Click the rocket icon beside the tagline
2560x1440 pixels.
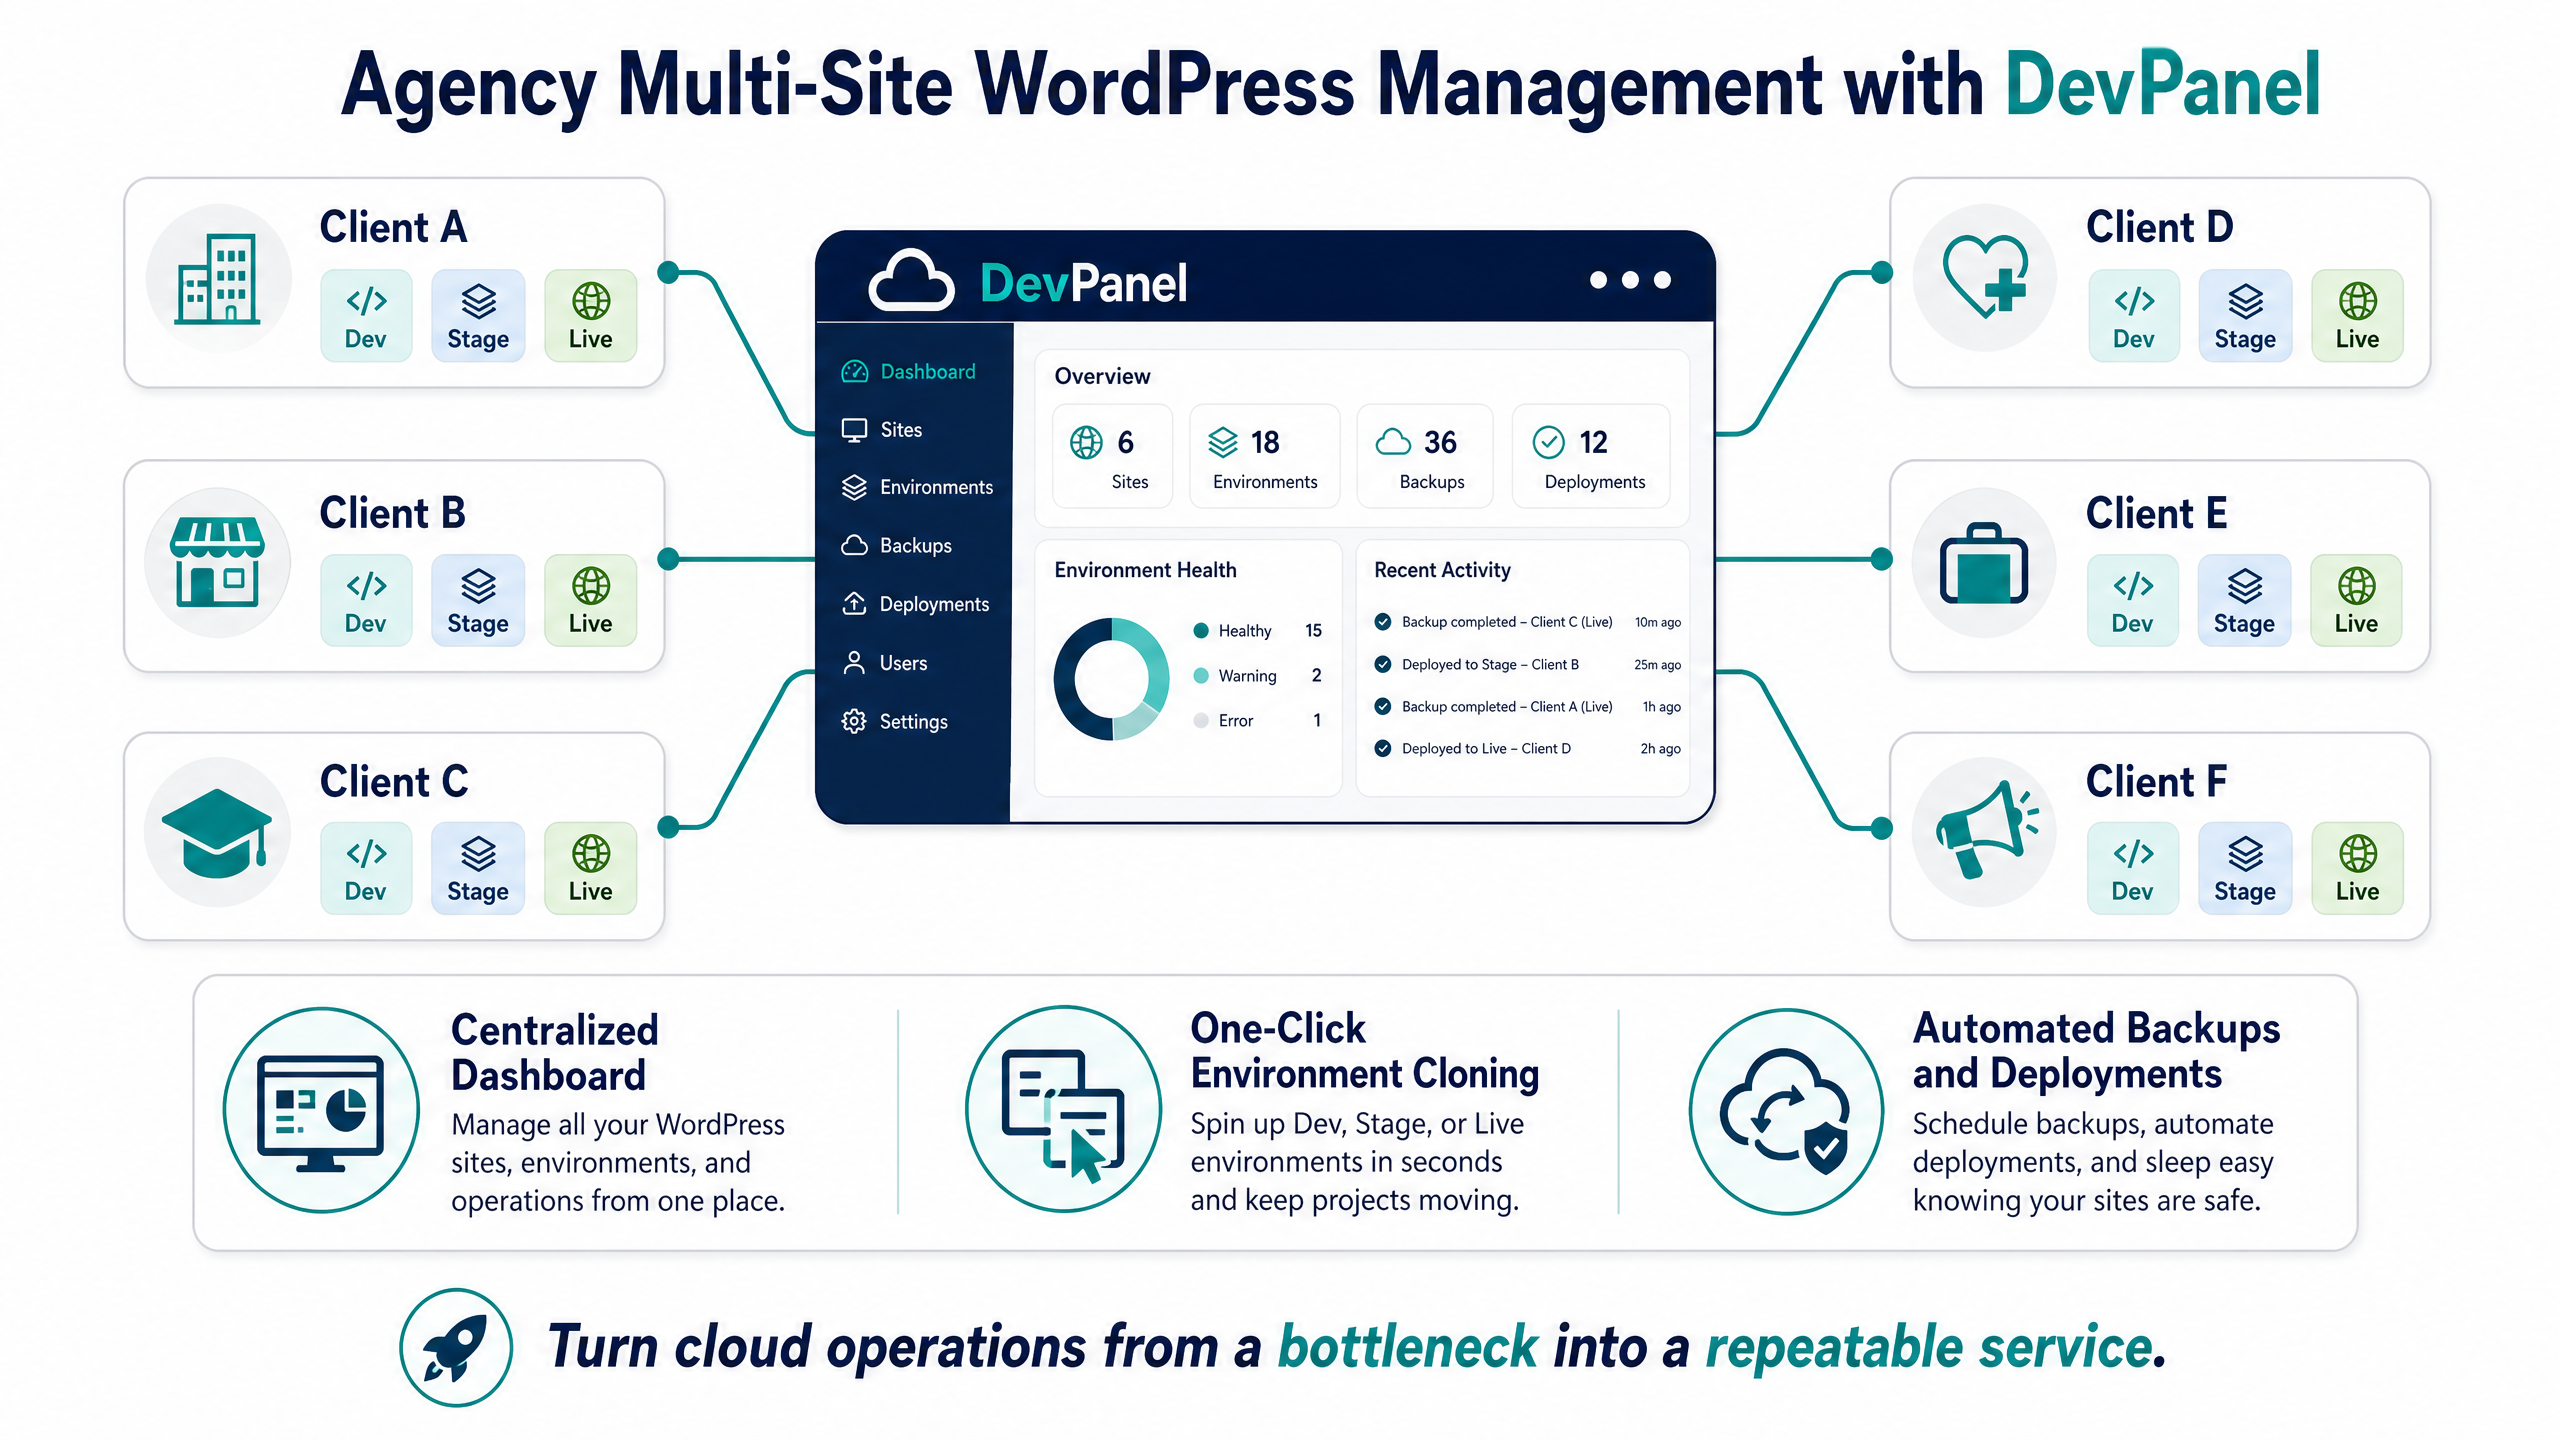[x=456, y=1347]
